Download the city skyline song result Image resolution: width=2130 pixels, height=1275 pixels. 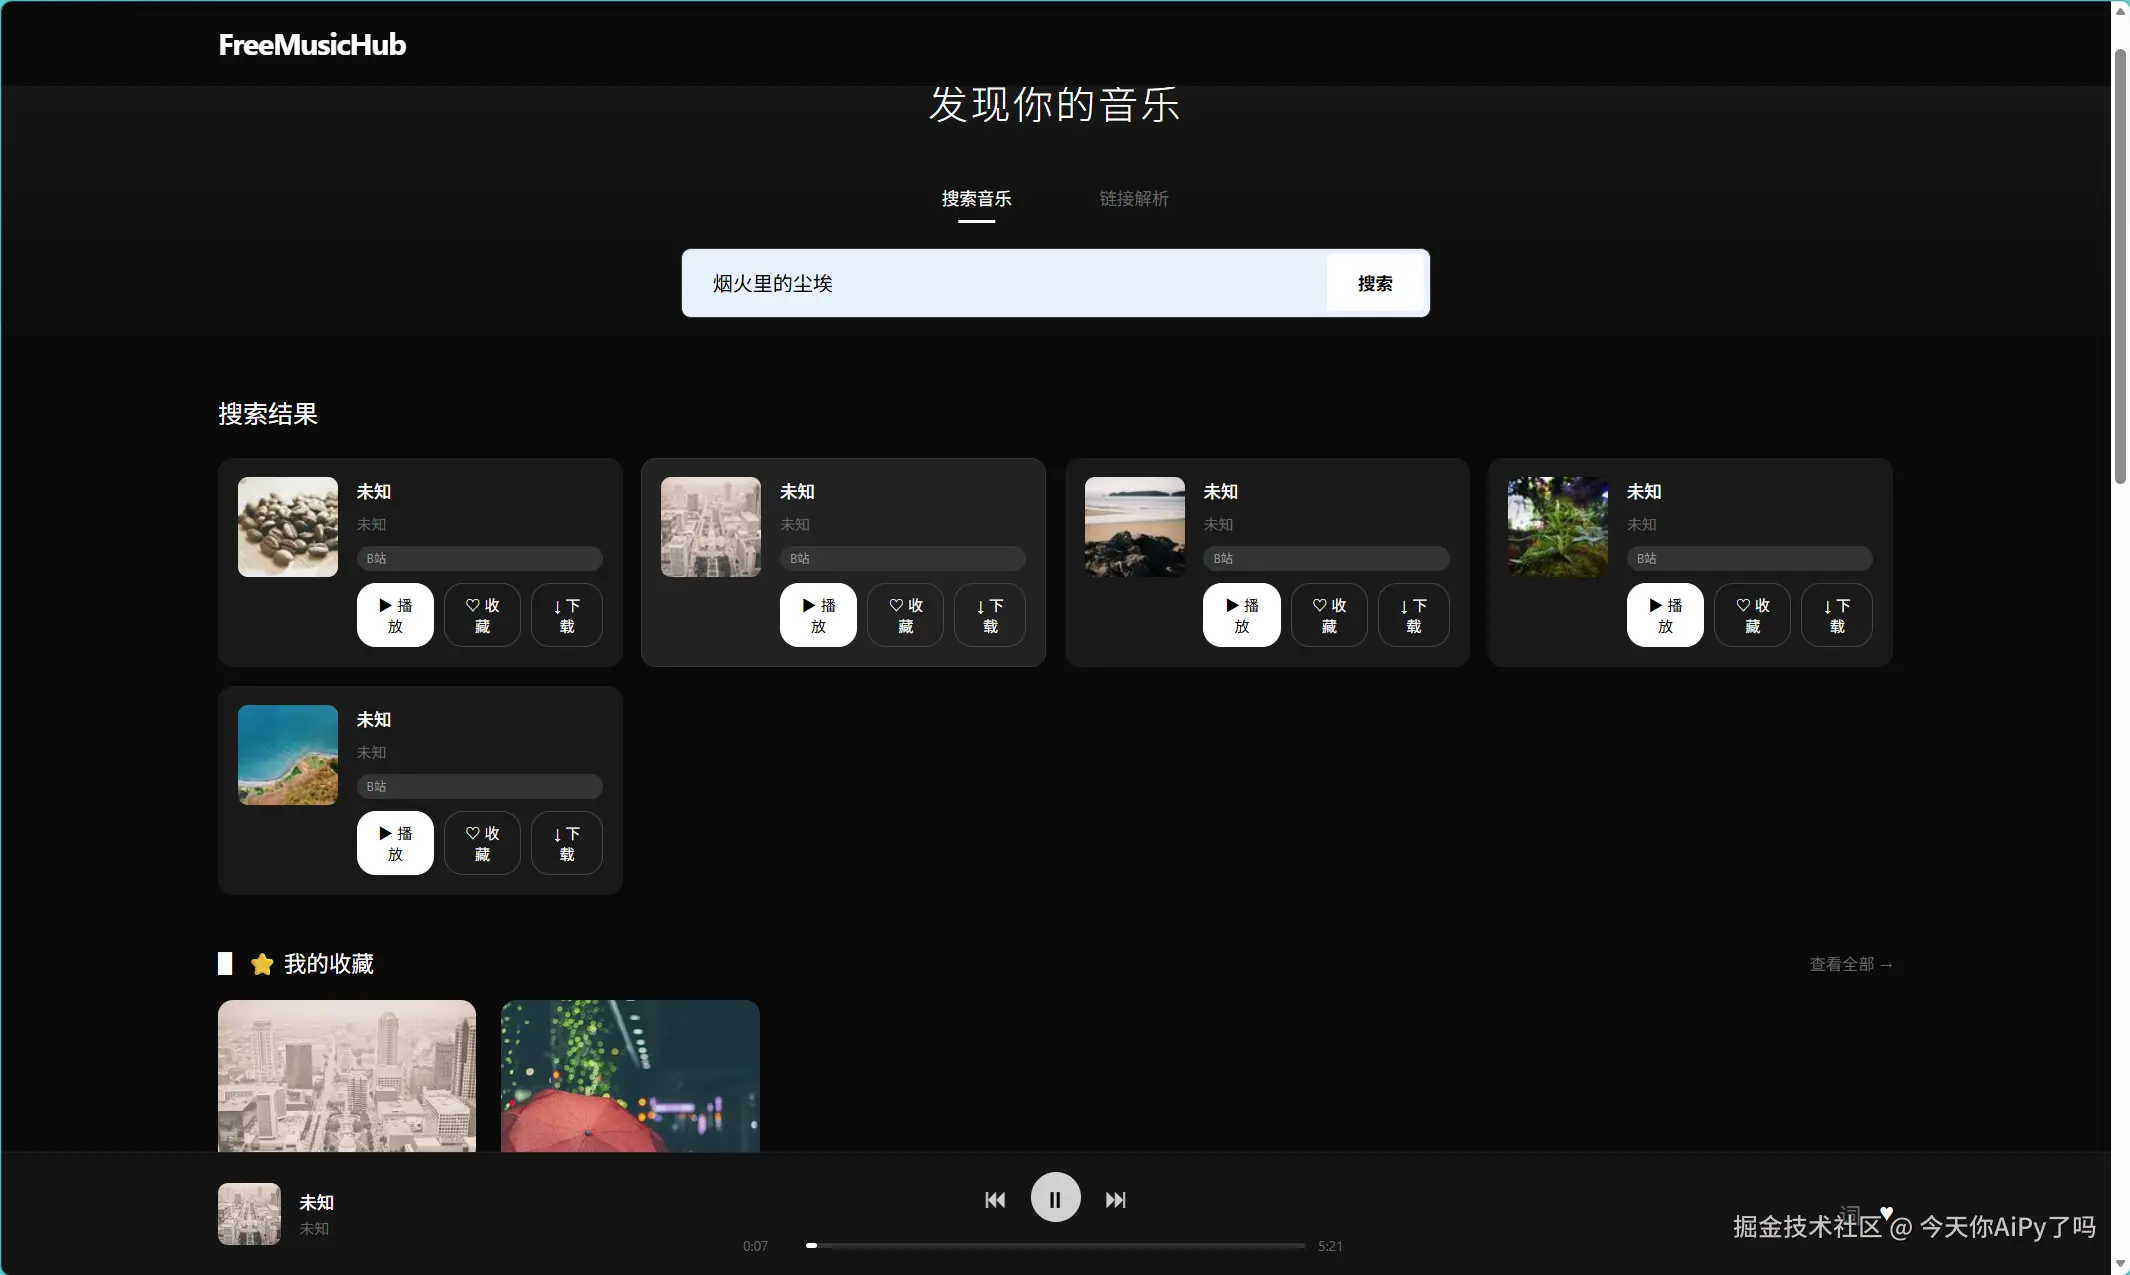pyautogui.click(x=990, y=615)
